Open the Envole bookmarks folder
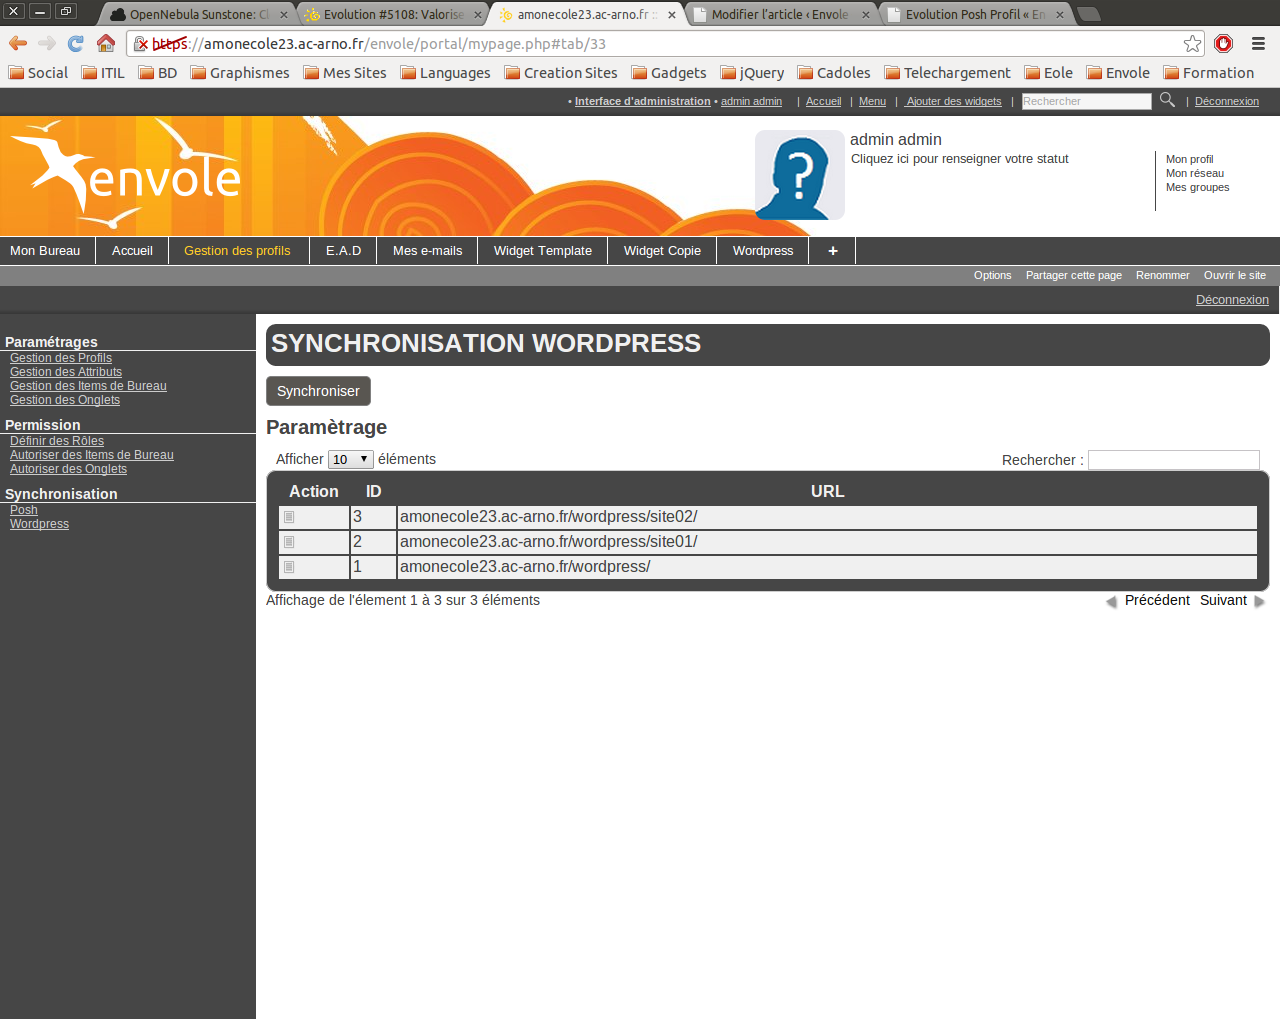Image resolution: width=1280 pixels, height=1024 pixels. point(1118,73)
